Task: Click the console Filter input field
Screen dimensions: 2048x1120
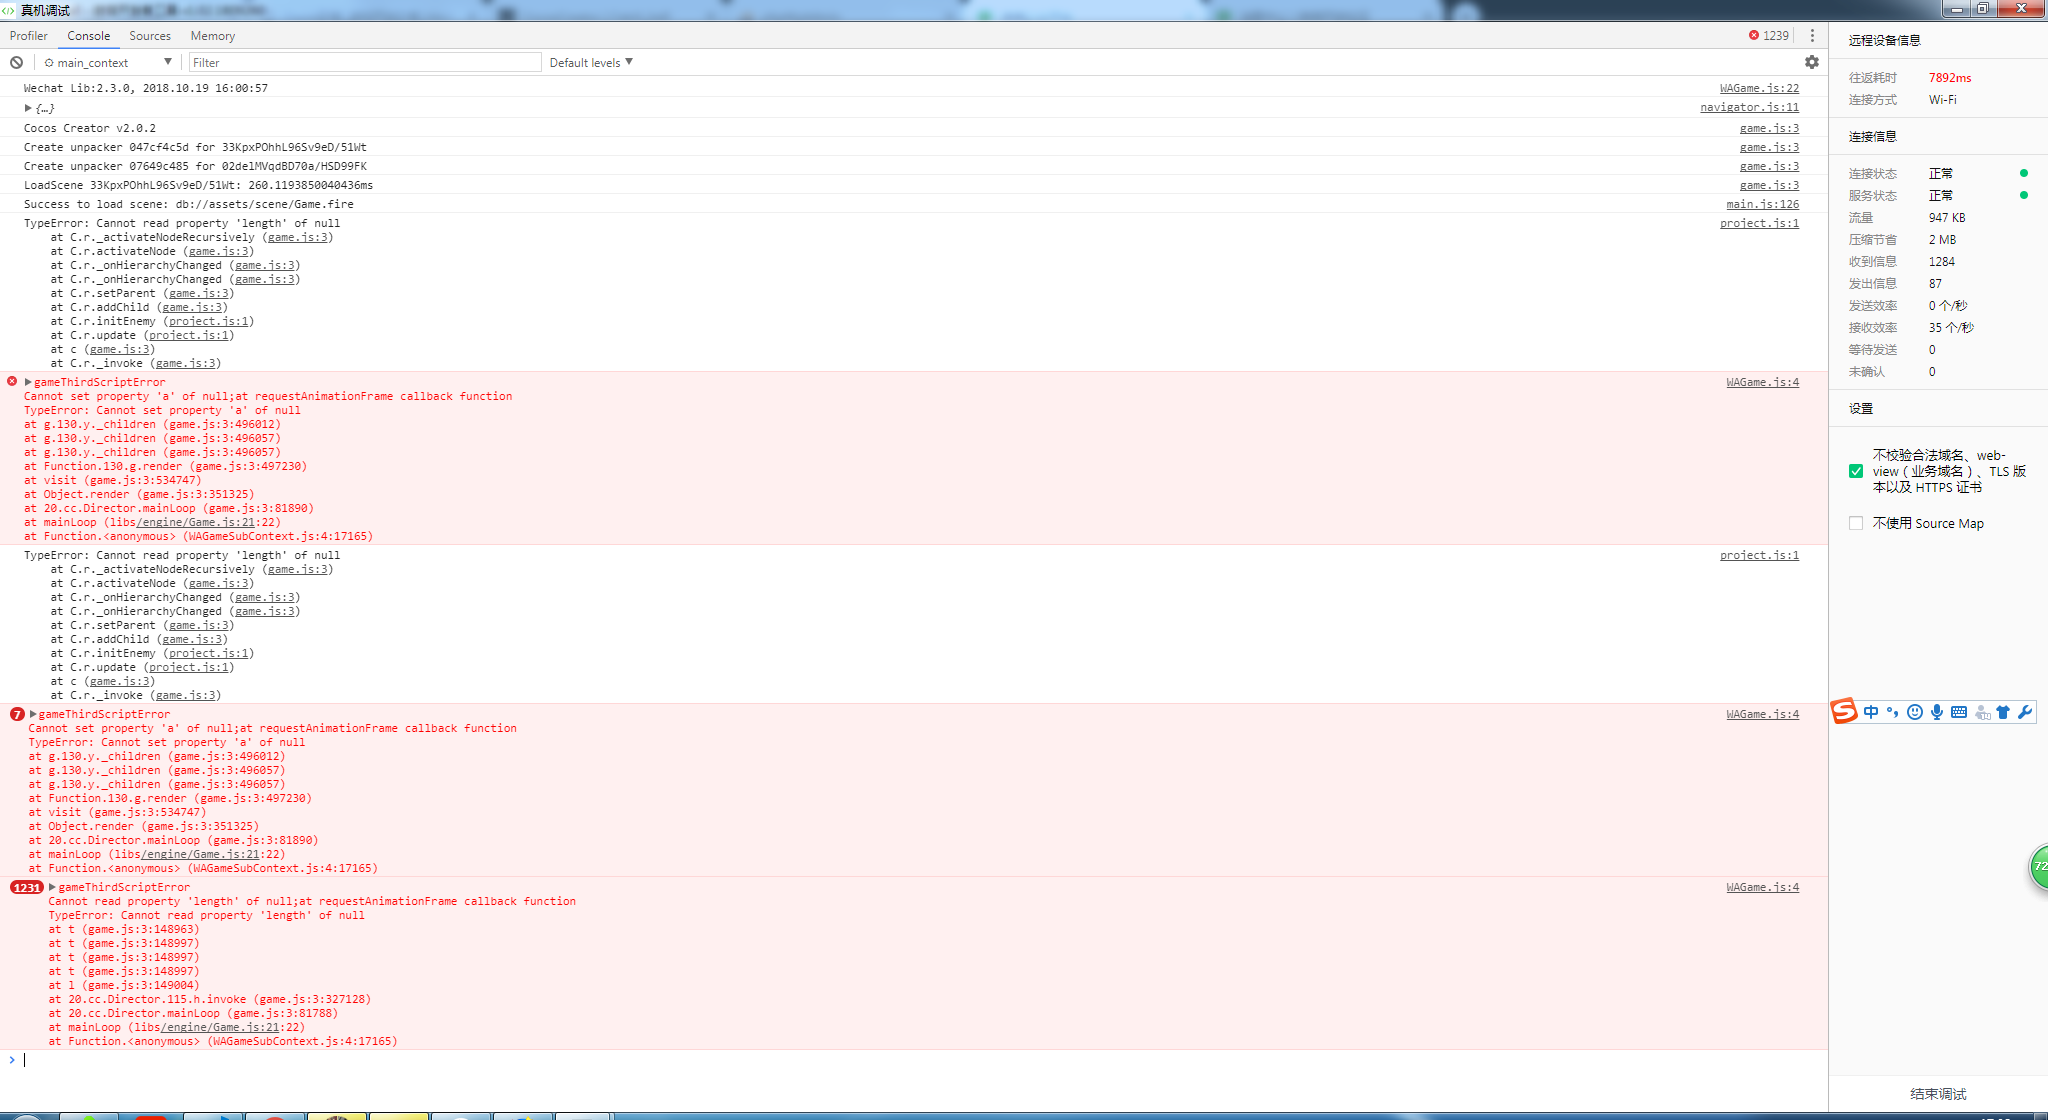Action: coord(365,62)
